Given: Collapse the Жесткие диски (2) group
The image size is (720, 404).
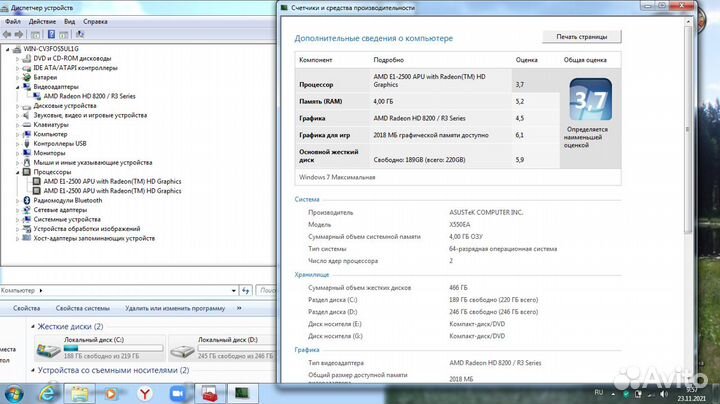Looking at the screenshot, I should coord(33,326).
